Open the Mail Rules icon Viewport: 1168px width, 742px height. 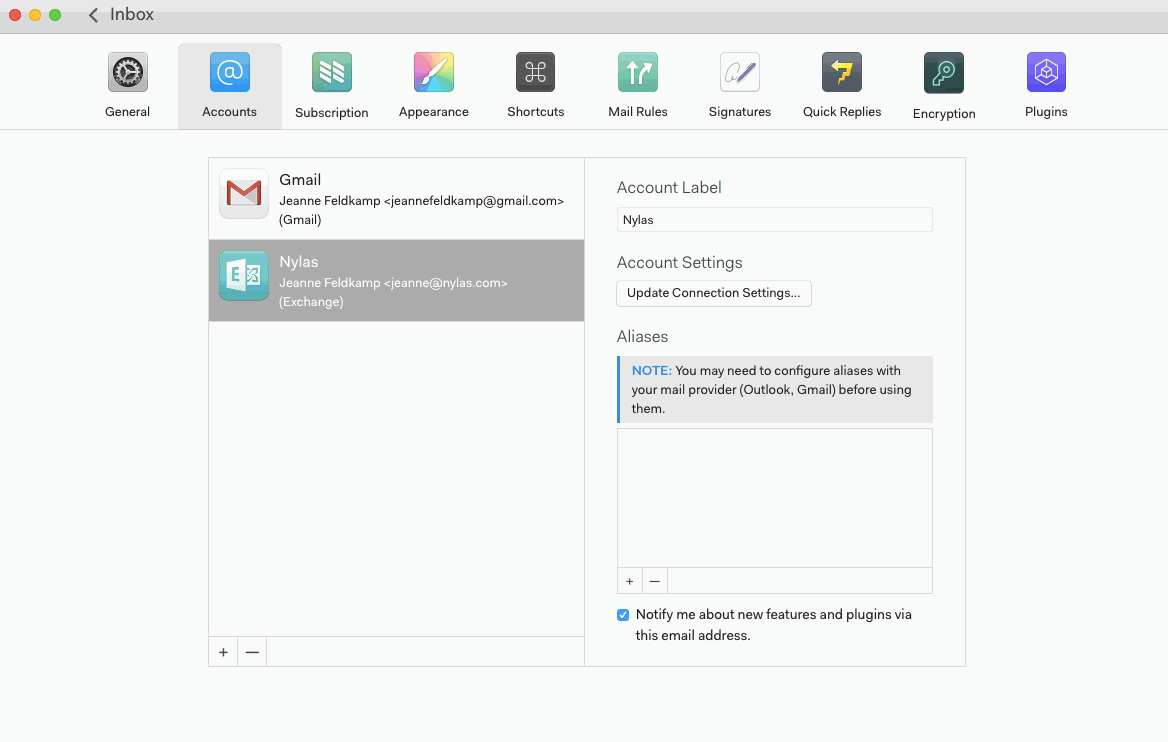pyautogui.click(x=638, y=74)
